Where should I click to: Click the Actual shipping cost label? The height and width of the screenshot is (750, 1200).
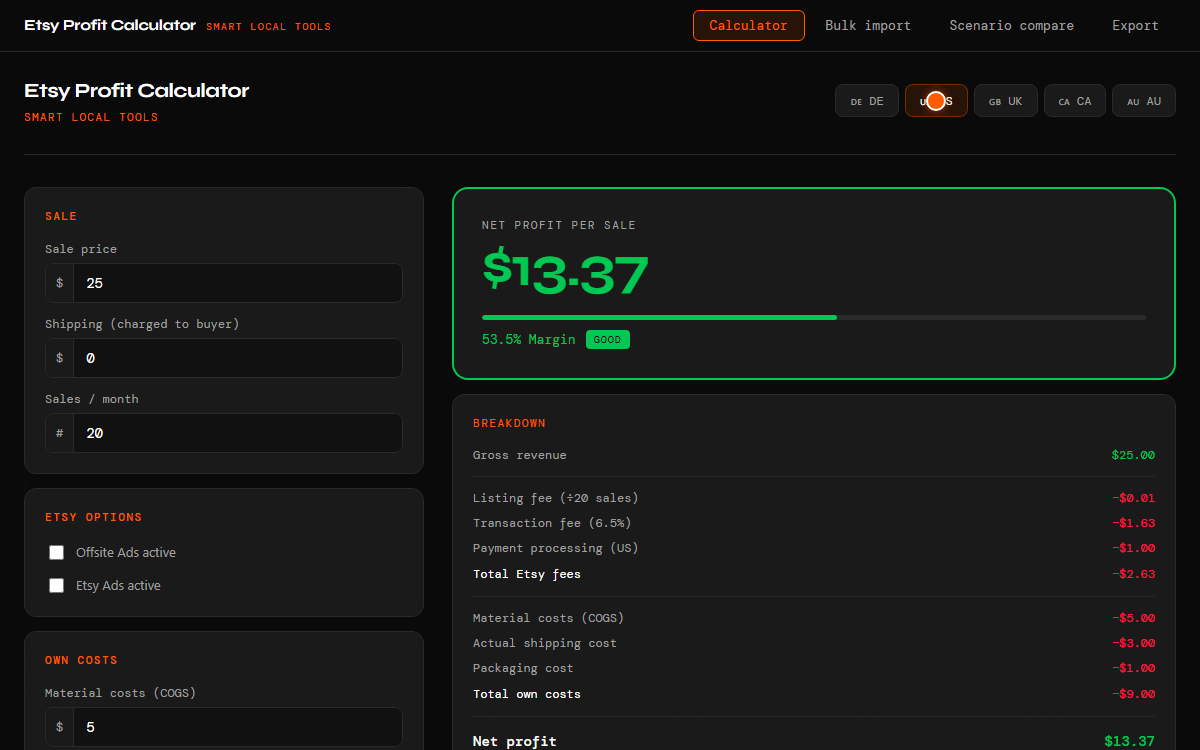tap(545, 643)
